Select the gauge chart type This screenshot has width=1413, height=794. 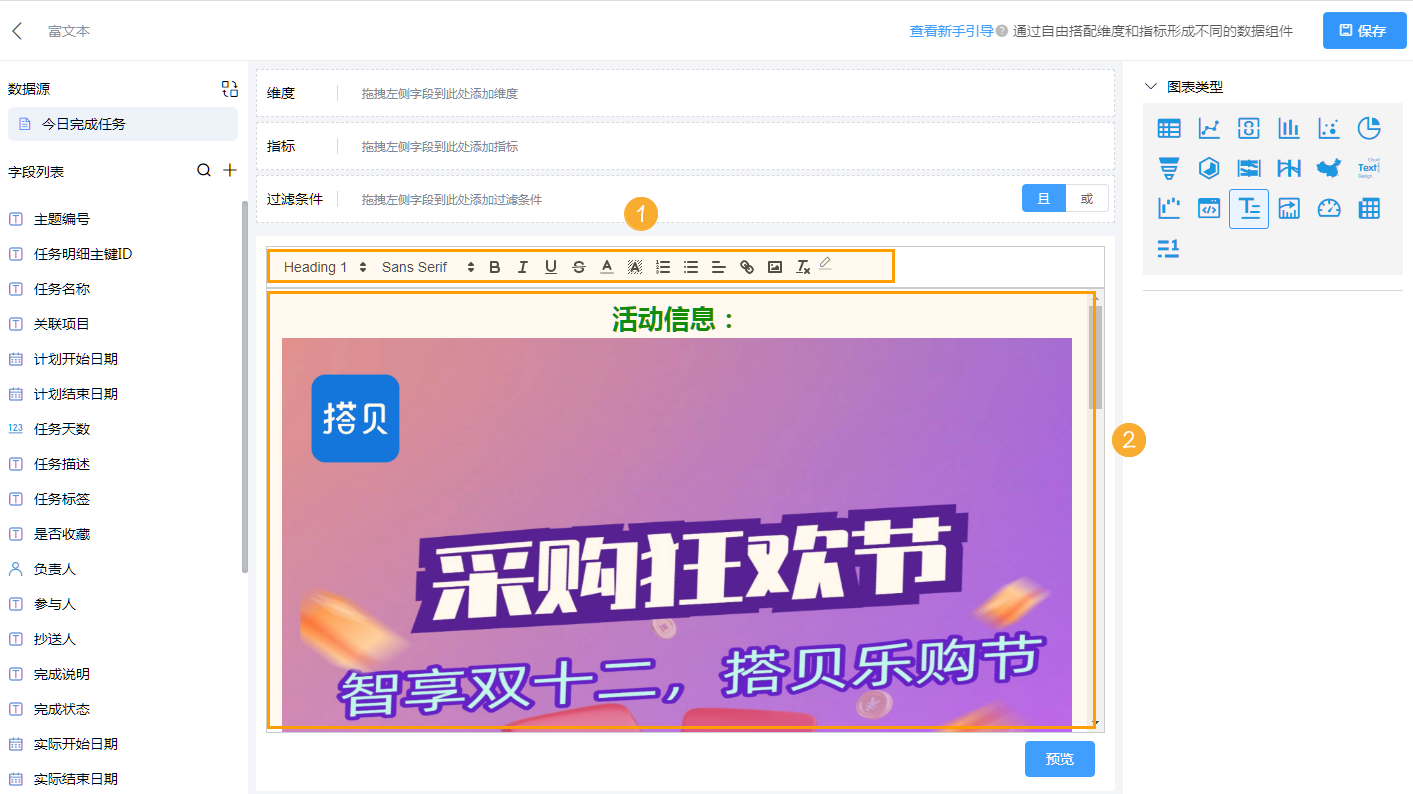point(1328,209)
